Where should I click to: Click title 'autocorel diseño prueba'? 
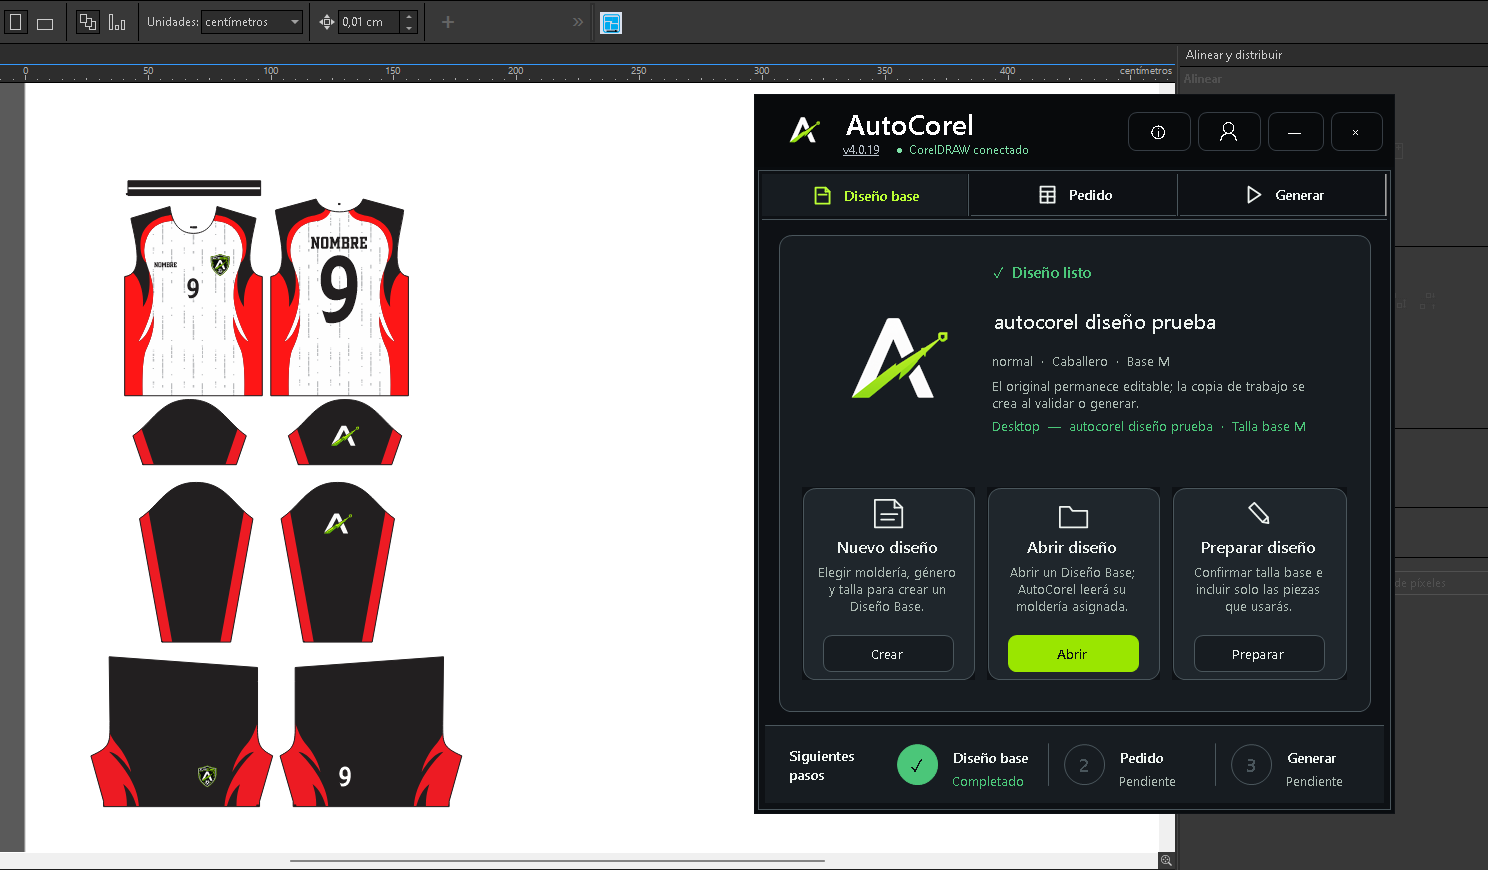pos(1105,322)
